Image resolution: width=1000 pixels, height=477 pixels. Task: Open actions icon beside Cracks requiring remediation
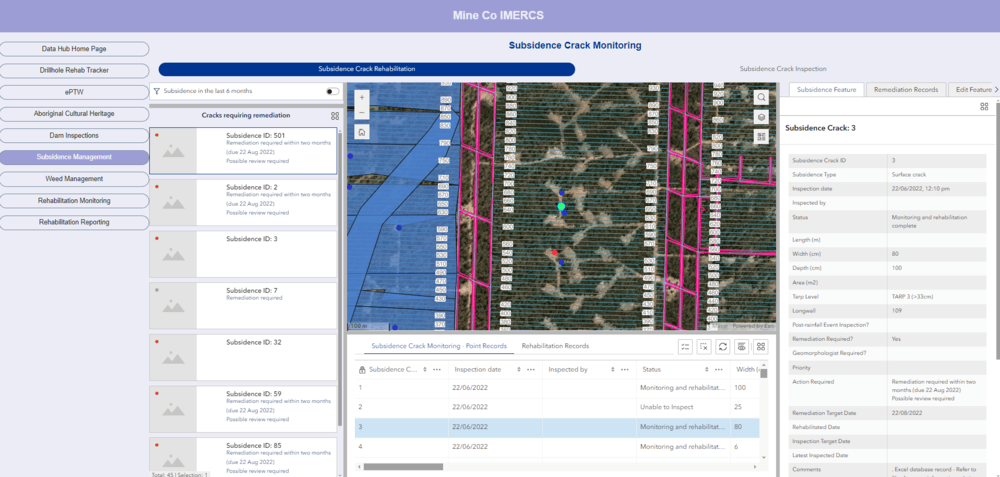[335, 116]
